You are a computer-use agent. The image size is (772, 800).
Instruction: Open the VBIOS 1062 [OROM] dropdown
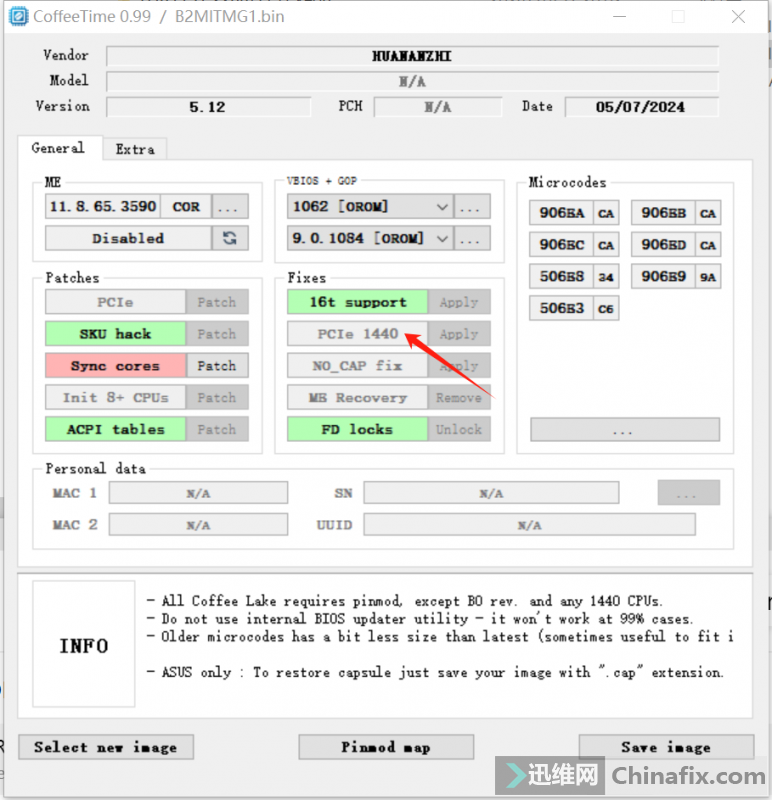[370, 207]
